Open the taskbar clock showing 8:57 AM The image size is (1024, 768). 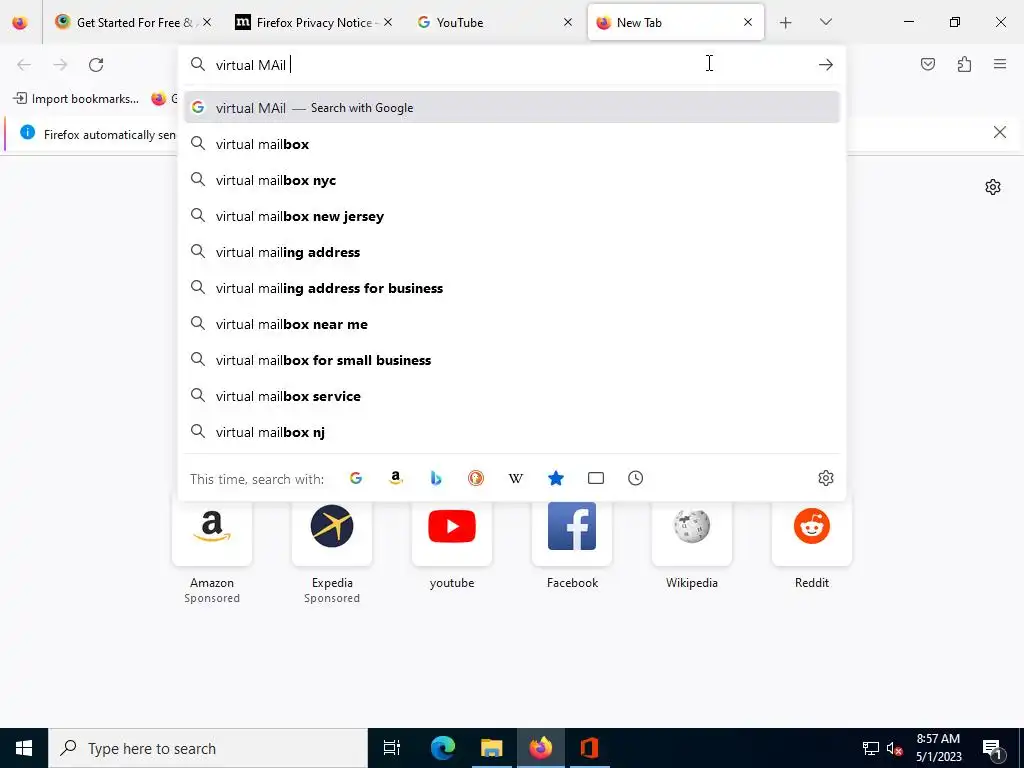(x=938, y=748)
